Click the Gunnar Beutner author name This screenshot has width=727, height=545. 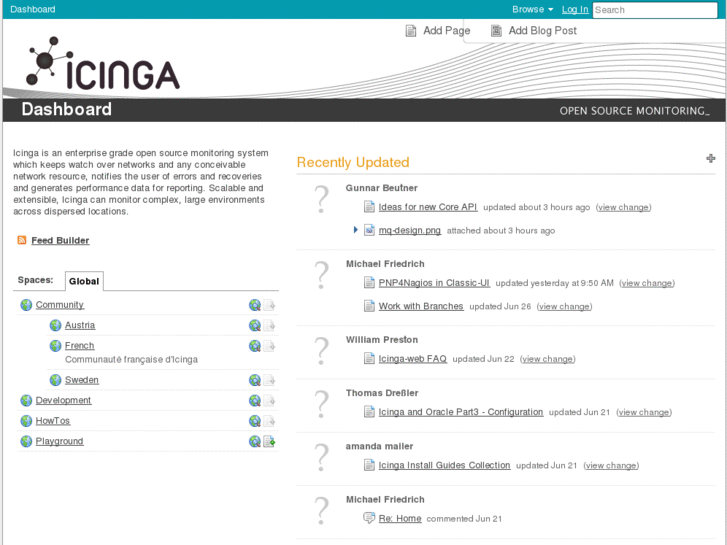click(x=382, y=188)
